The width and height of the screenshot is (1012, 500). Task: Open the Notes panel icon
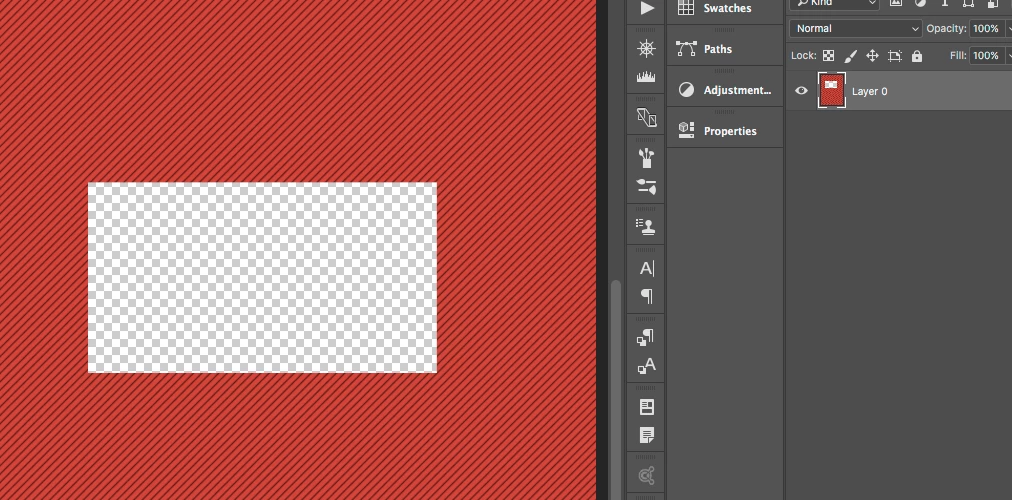[646, 435]
